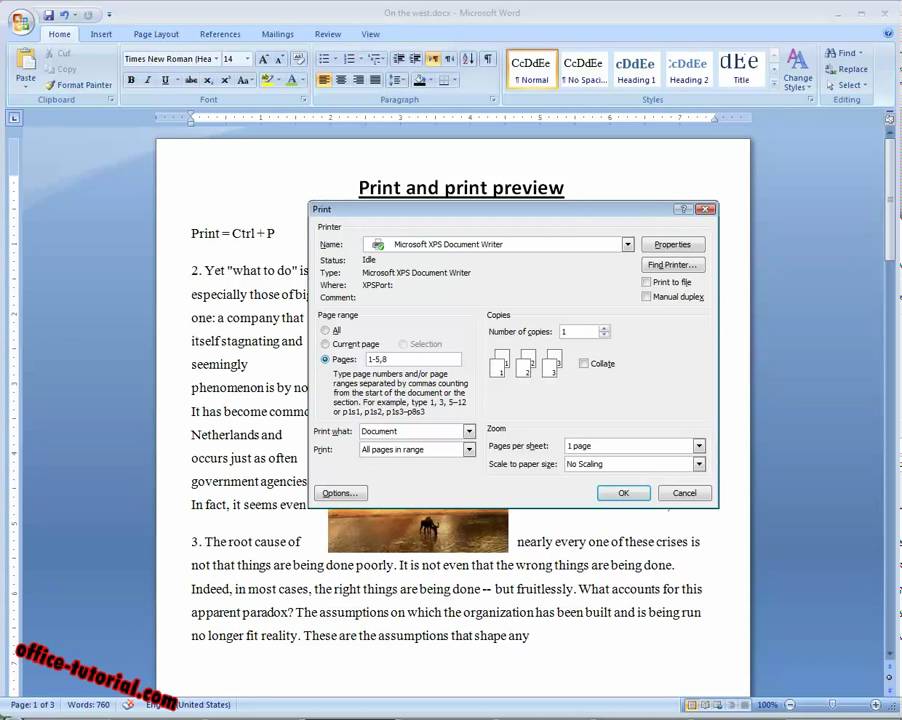The height and width of the screenshot is (720, 902).
Task: Expand the Select menu in Editing
Action: click(x=865, y=85)
